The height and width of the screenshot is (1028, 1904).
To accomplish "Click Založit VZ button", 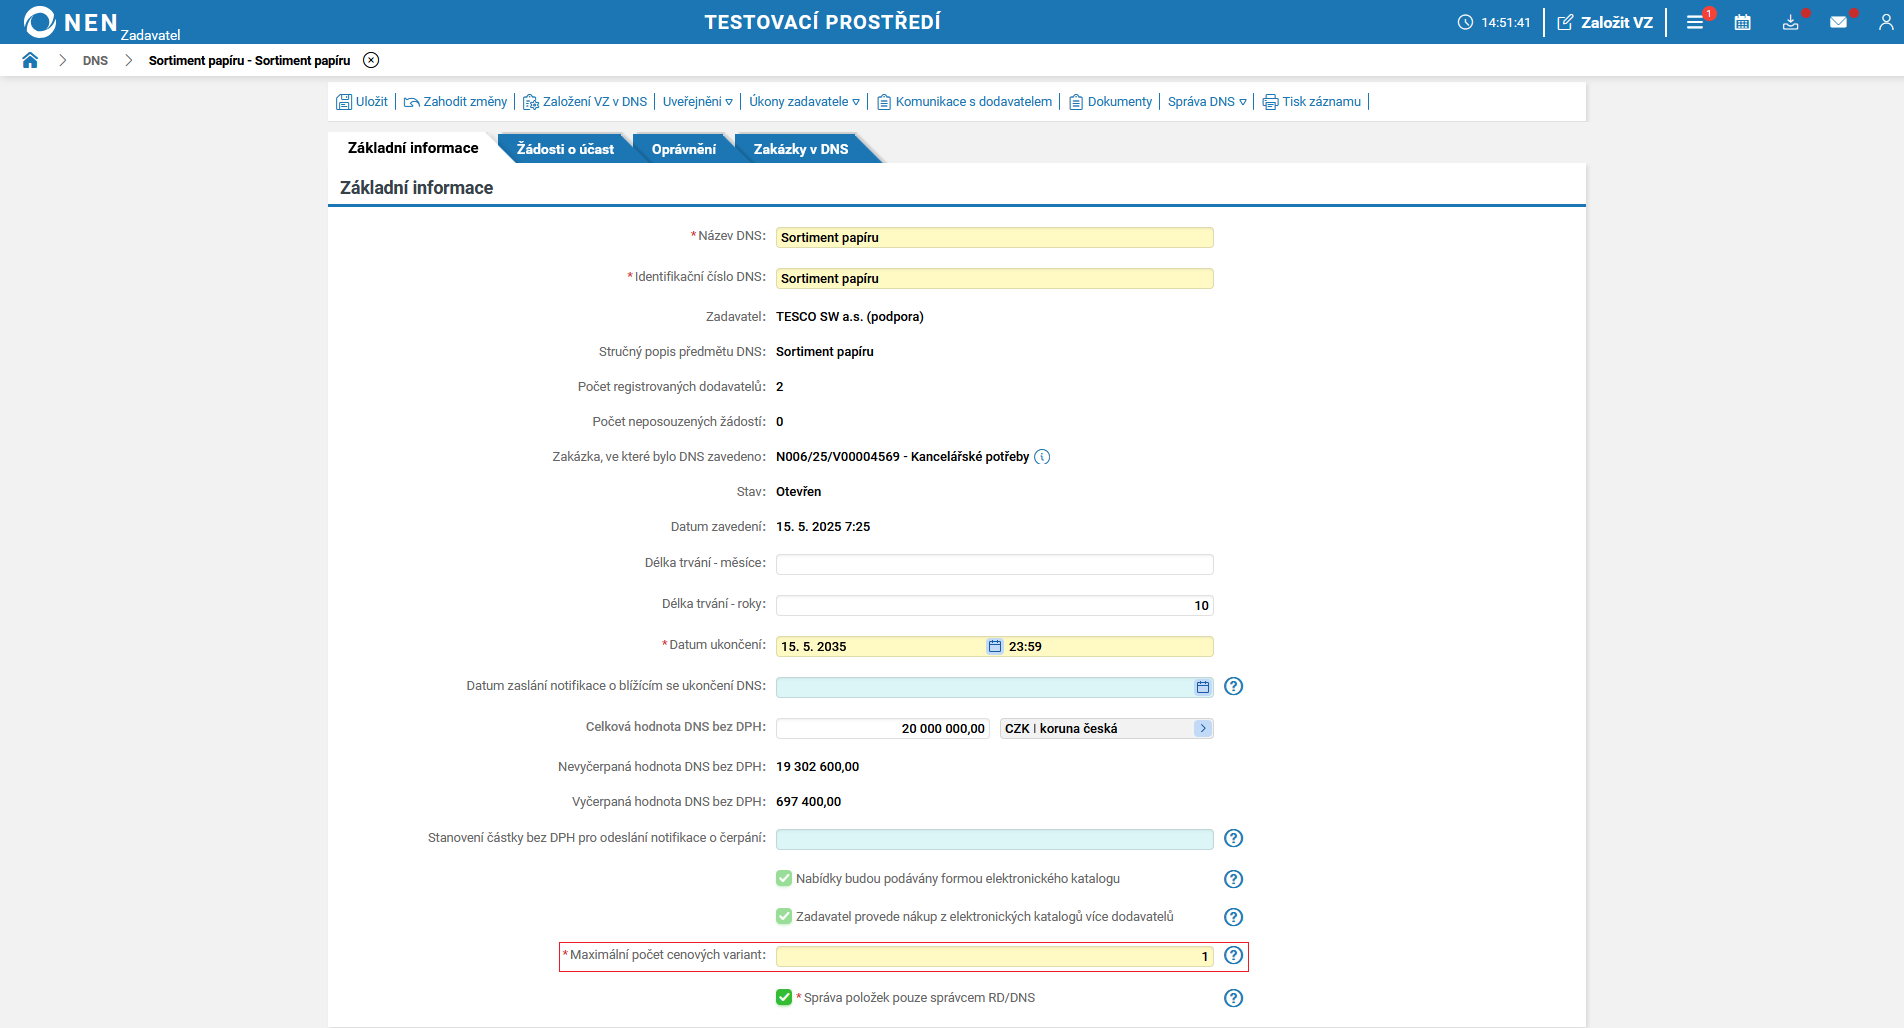I will [x=1605, y=22].
